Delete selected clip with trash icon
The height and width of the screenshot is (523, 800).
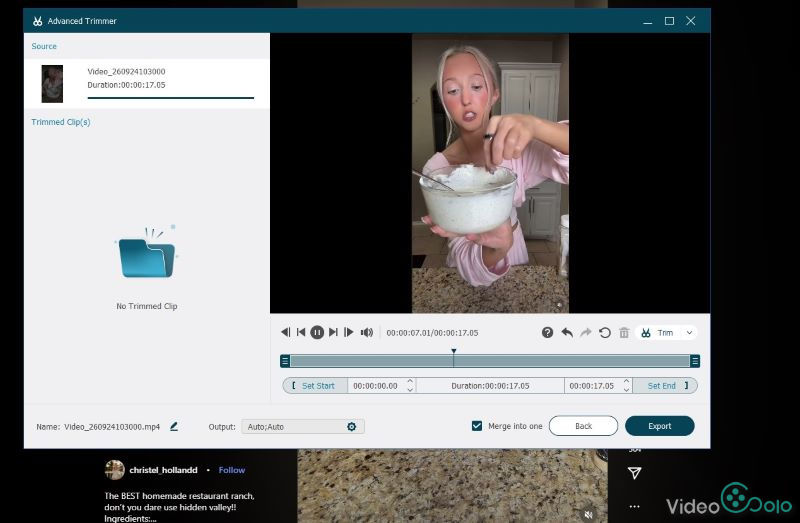(x=624, y=333)
